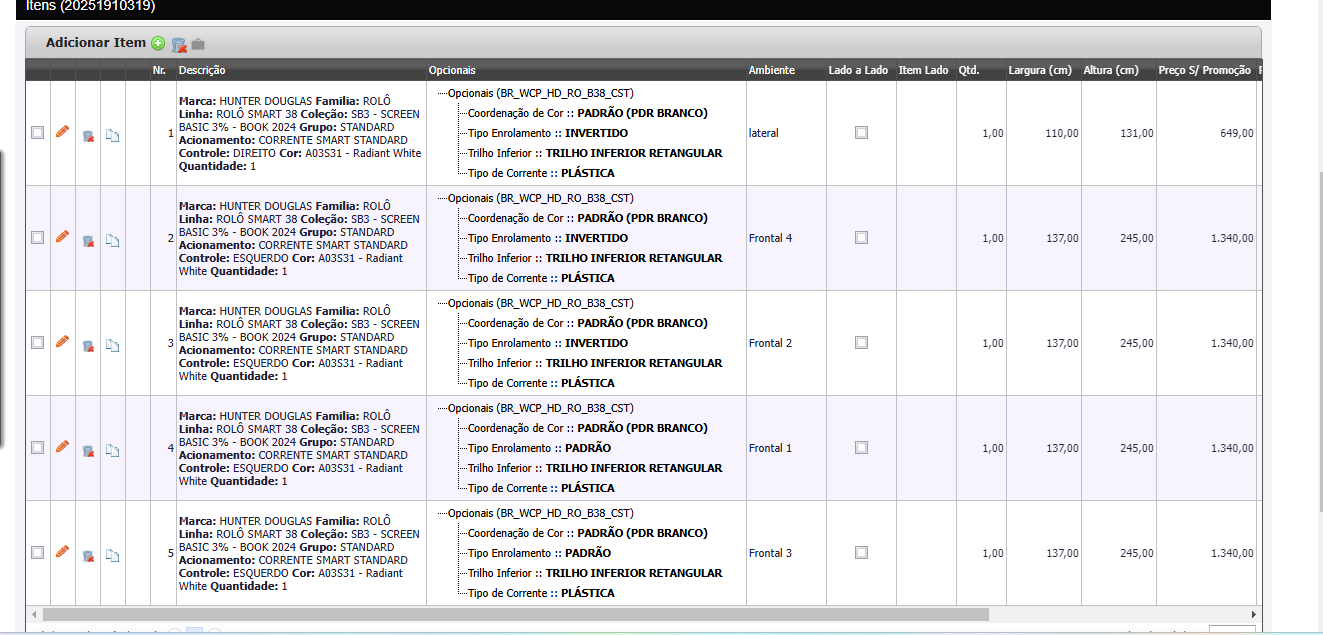This screenshot has width=1323, height=635.
Task: Delete item 2 Frontal 4 using its trash icon
Action: (x=88, y=241)
